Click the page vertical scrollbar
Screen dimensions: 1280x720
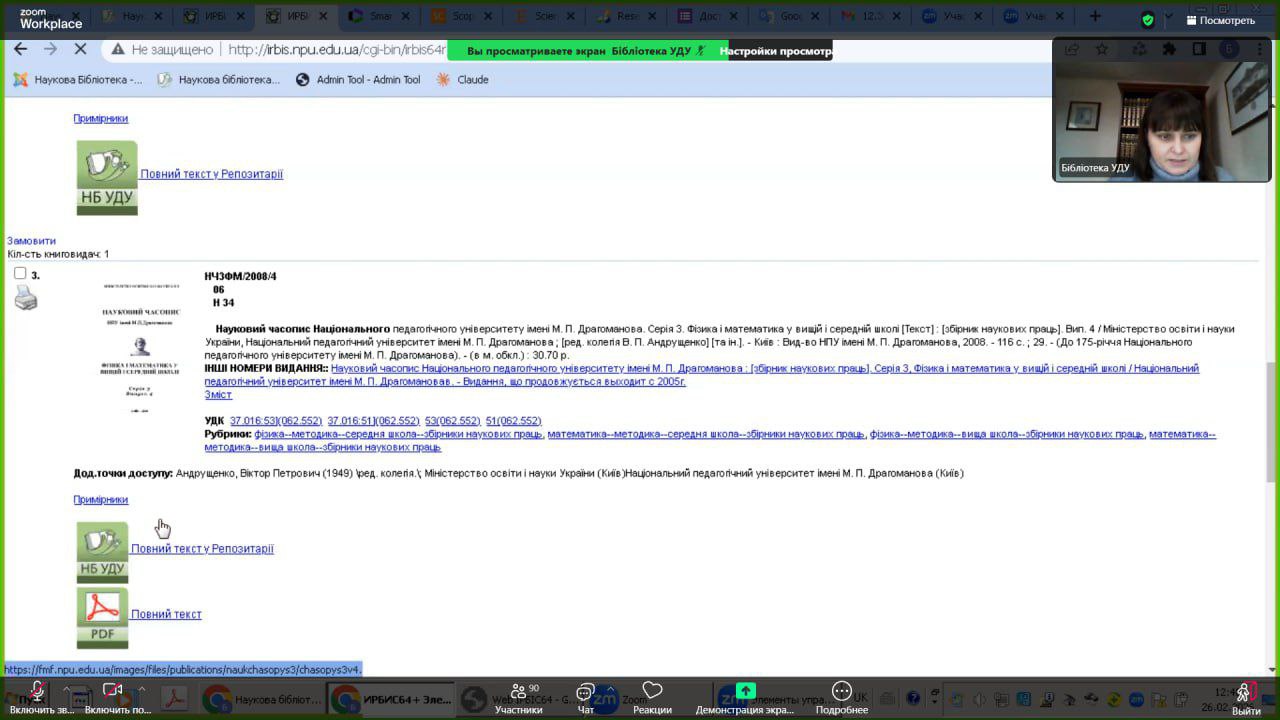click(x=1272, y=400)
